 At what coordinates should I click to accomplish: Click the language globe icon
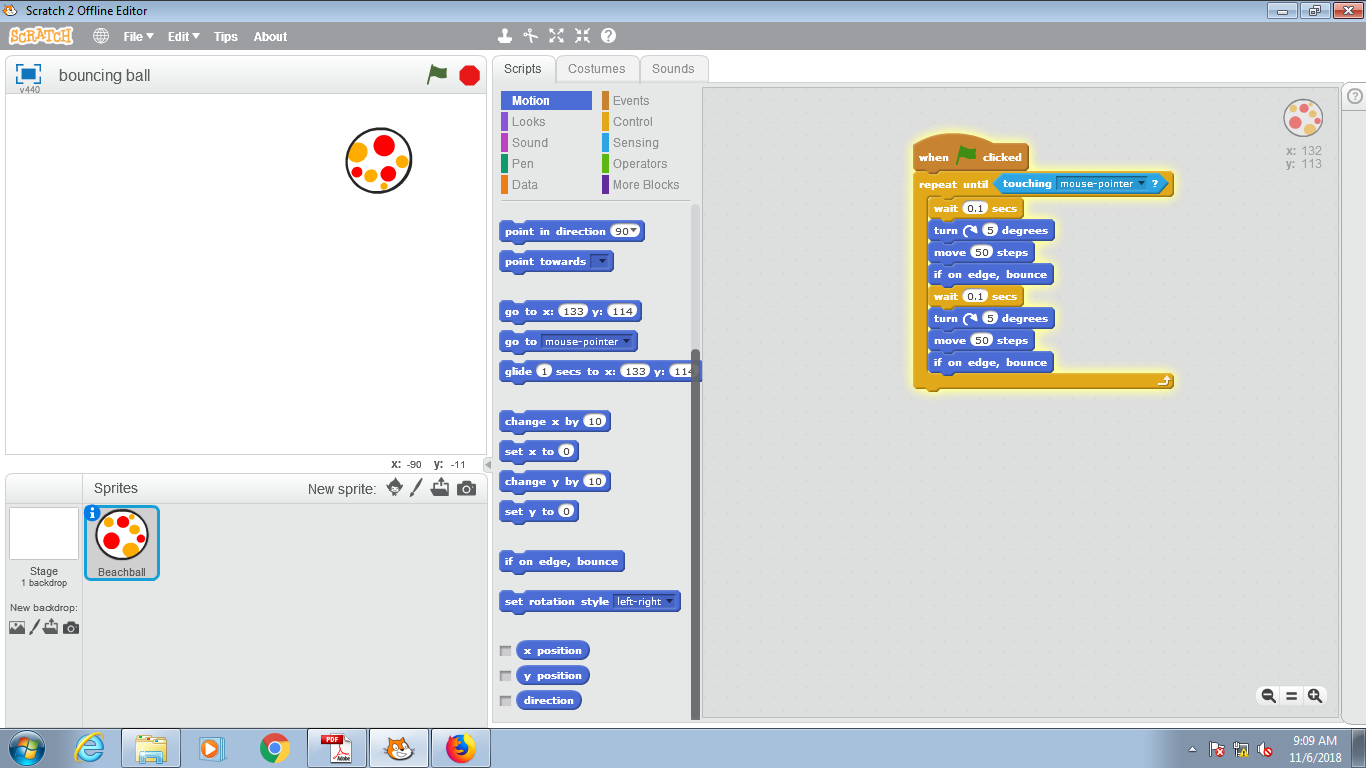point(99,36)
